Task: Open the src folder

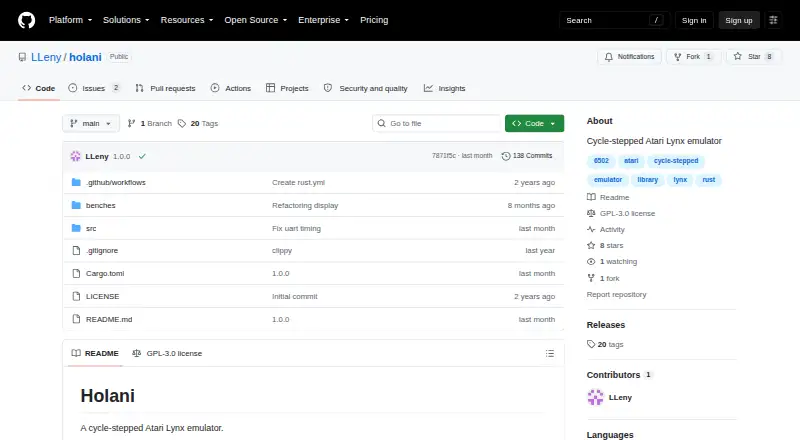Action: click(x=91, y=228)
